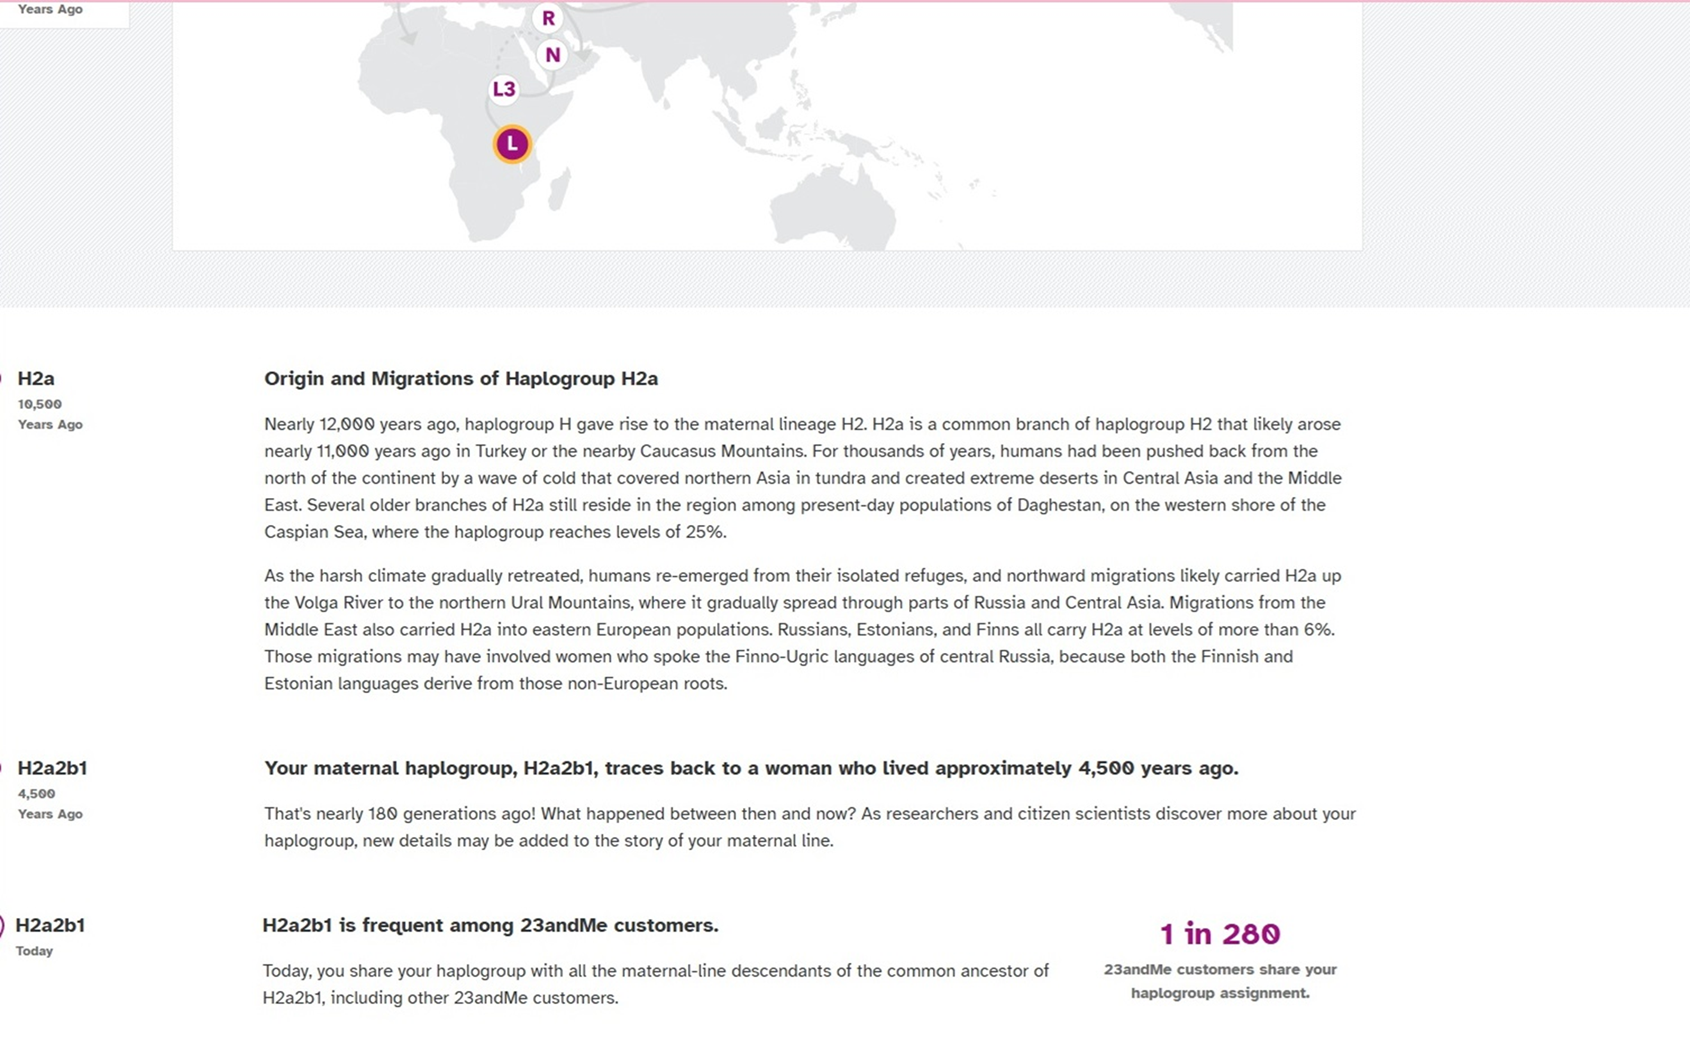Select H2a 10,500 years ago timeline entry
1690x1062 pixels.
click(50, 400)
